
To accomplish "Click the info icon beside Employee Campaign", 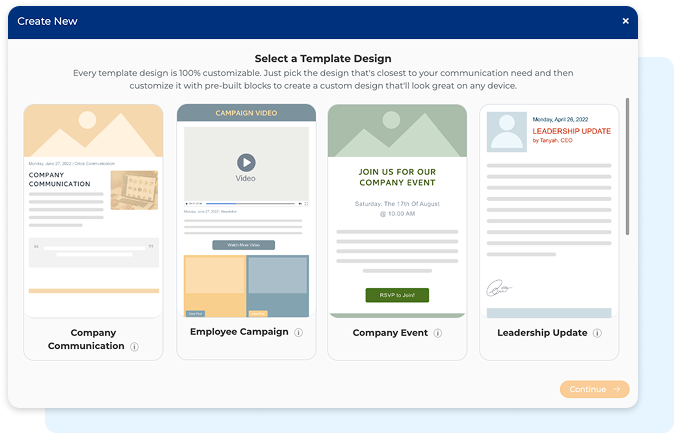I will tap(298, 332).
